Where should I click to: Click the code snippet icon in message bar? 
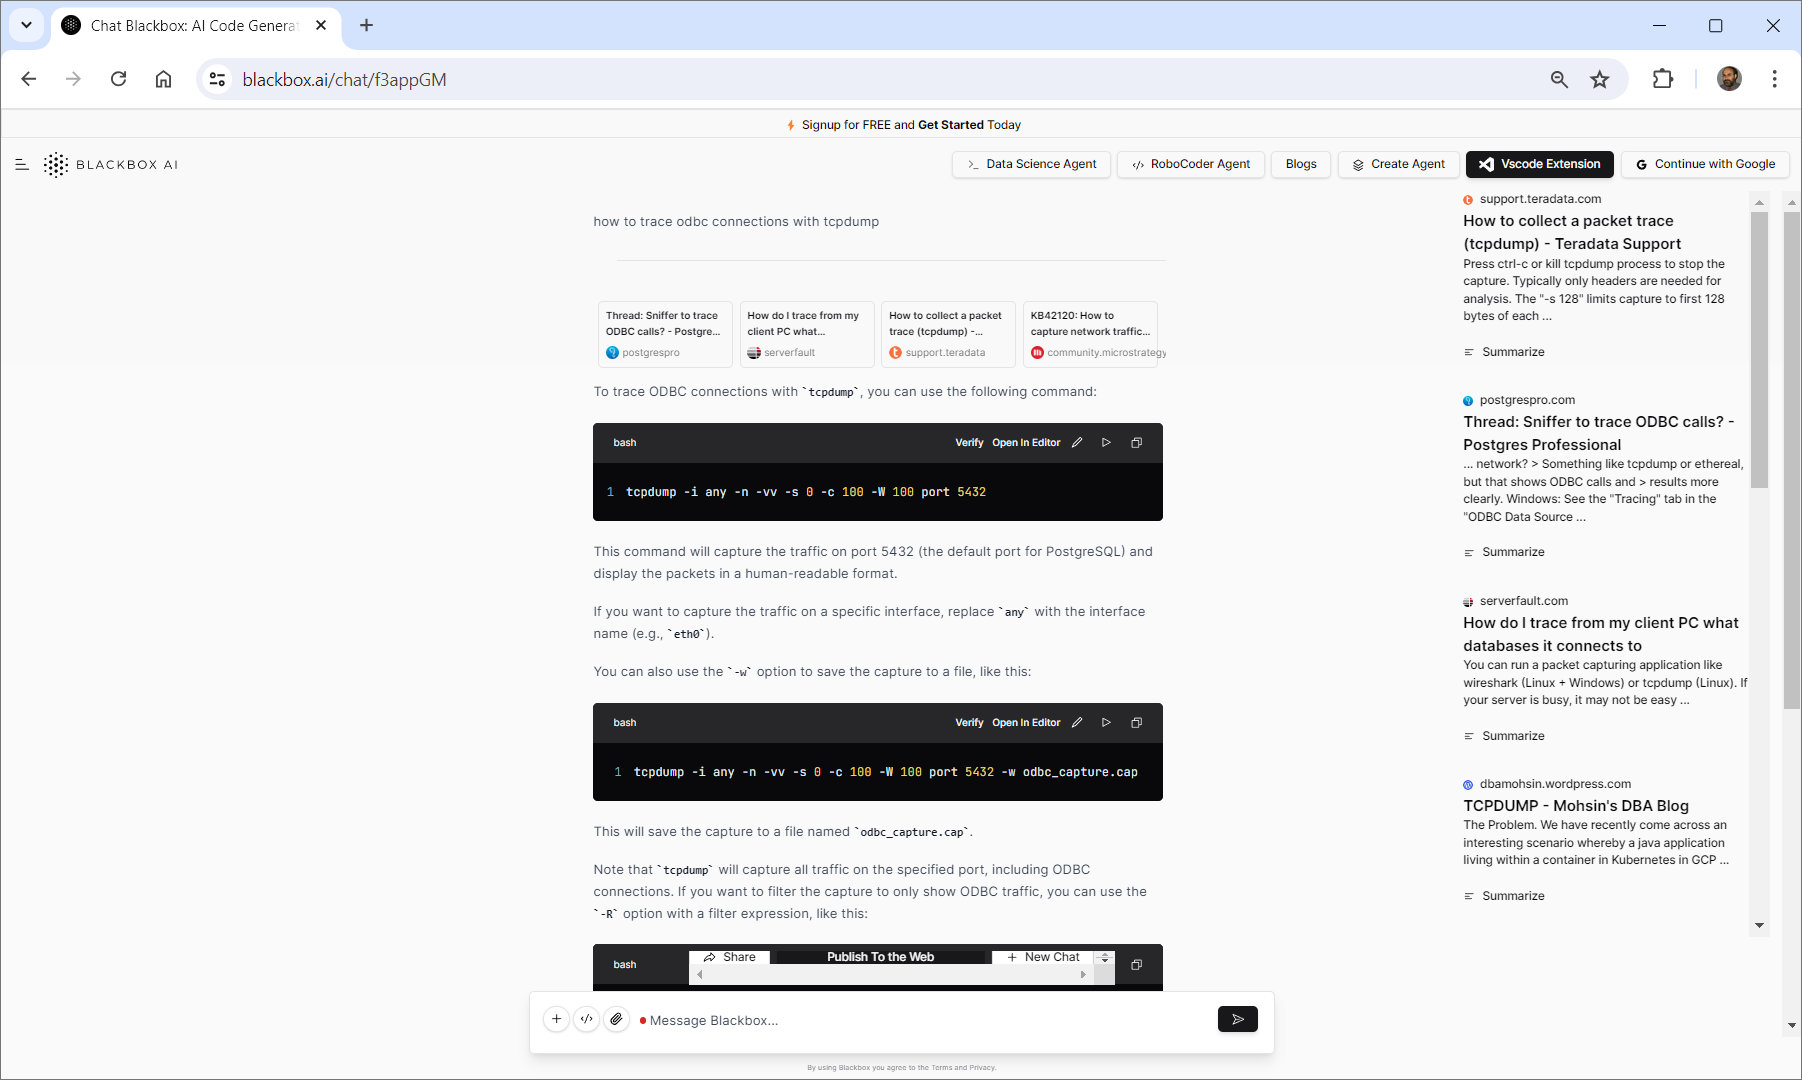click(x=587, y=1019)
